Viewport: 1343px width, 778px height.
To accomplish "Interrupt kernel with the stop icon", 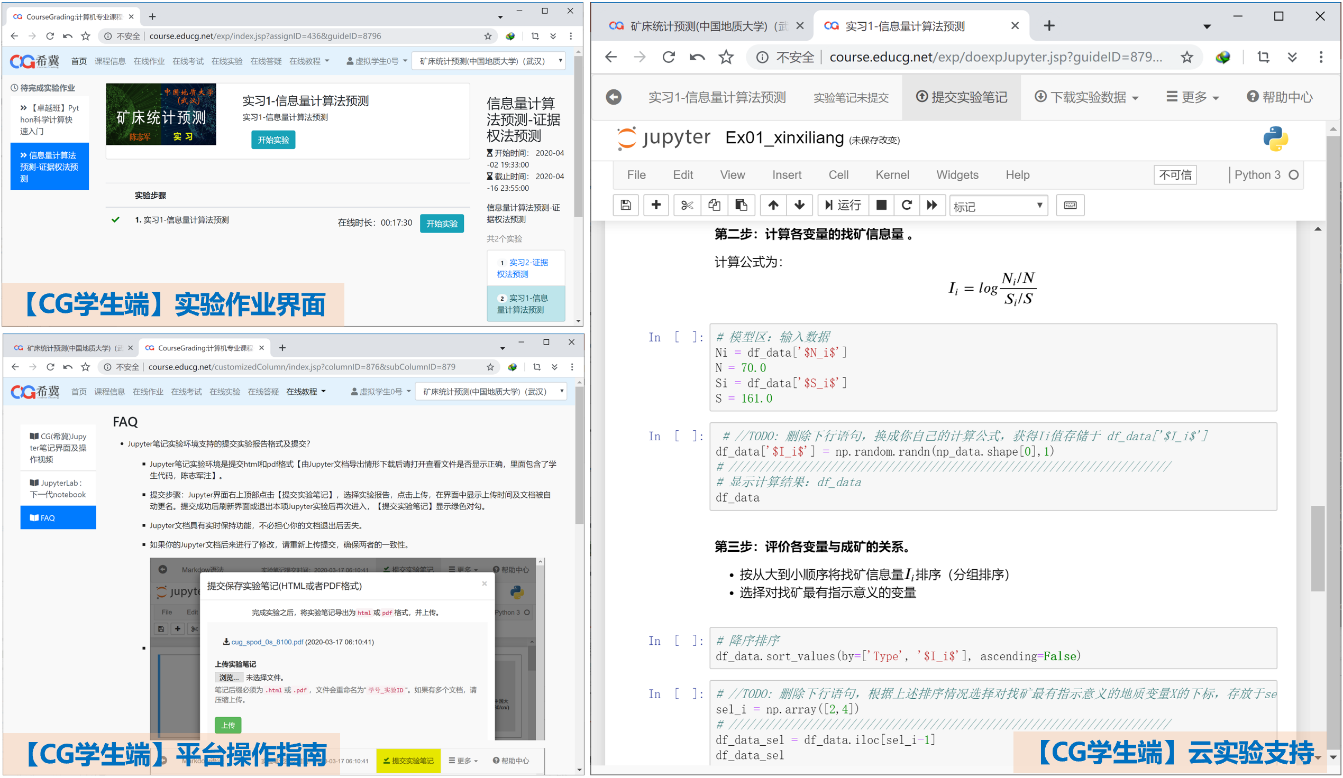I will coord(881,205).
